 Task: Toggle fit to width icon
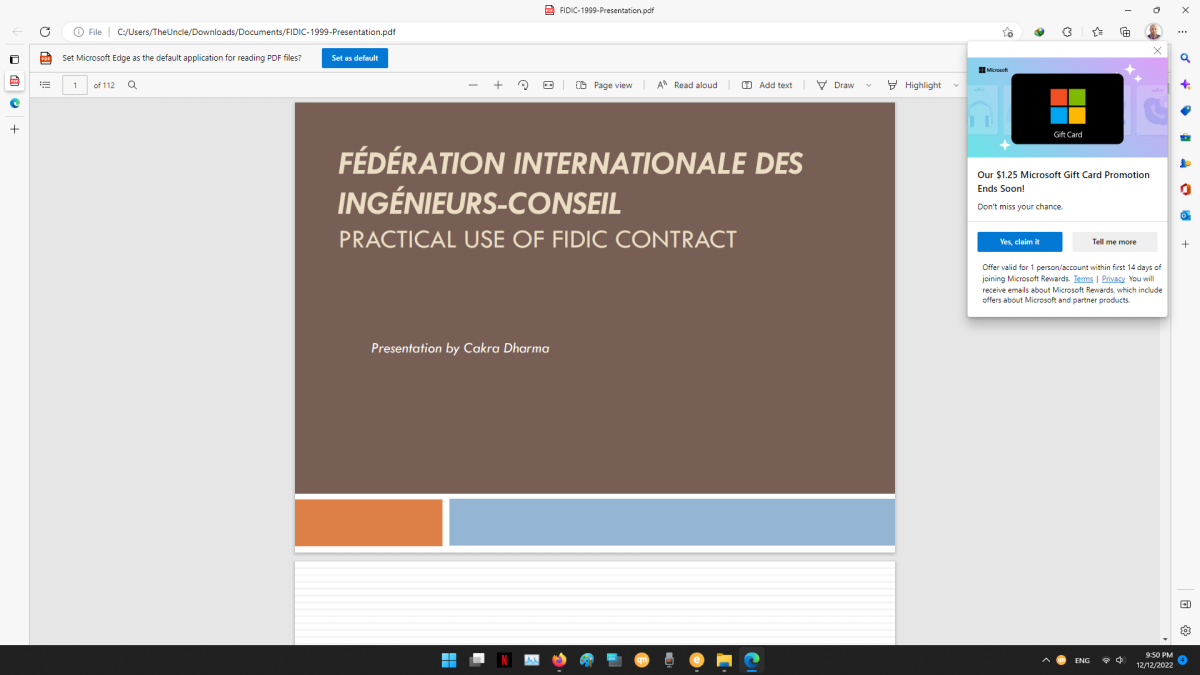click(548, 85)
